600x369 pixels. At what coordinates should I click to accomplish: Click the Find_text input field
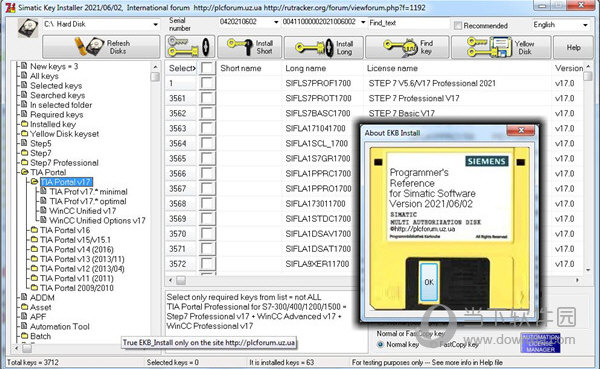[x=409, y=23]
